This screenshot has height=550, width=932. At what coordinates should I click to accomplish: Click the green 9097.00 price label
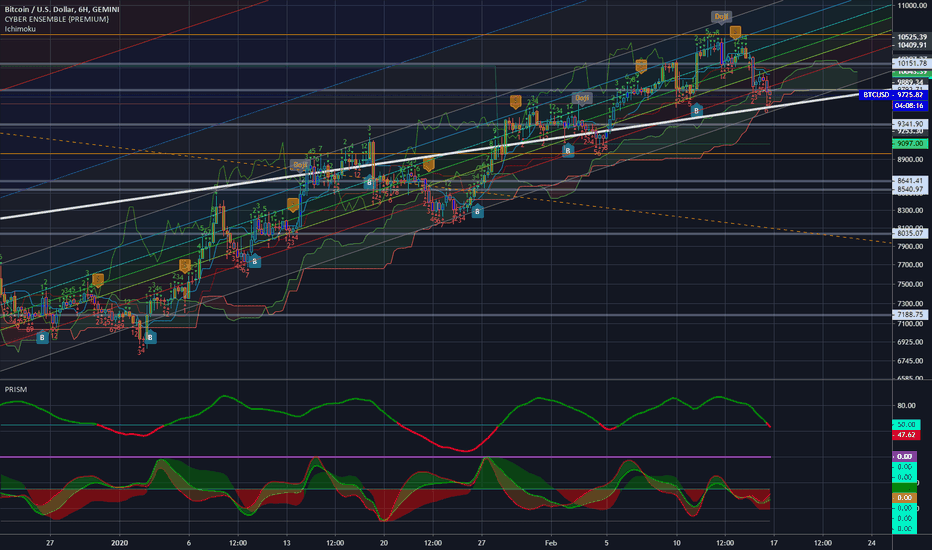[910, 143]
